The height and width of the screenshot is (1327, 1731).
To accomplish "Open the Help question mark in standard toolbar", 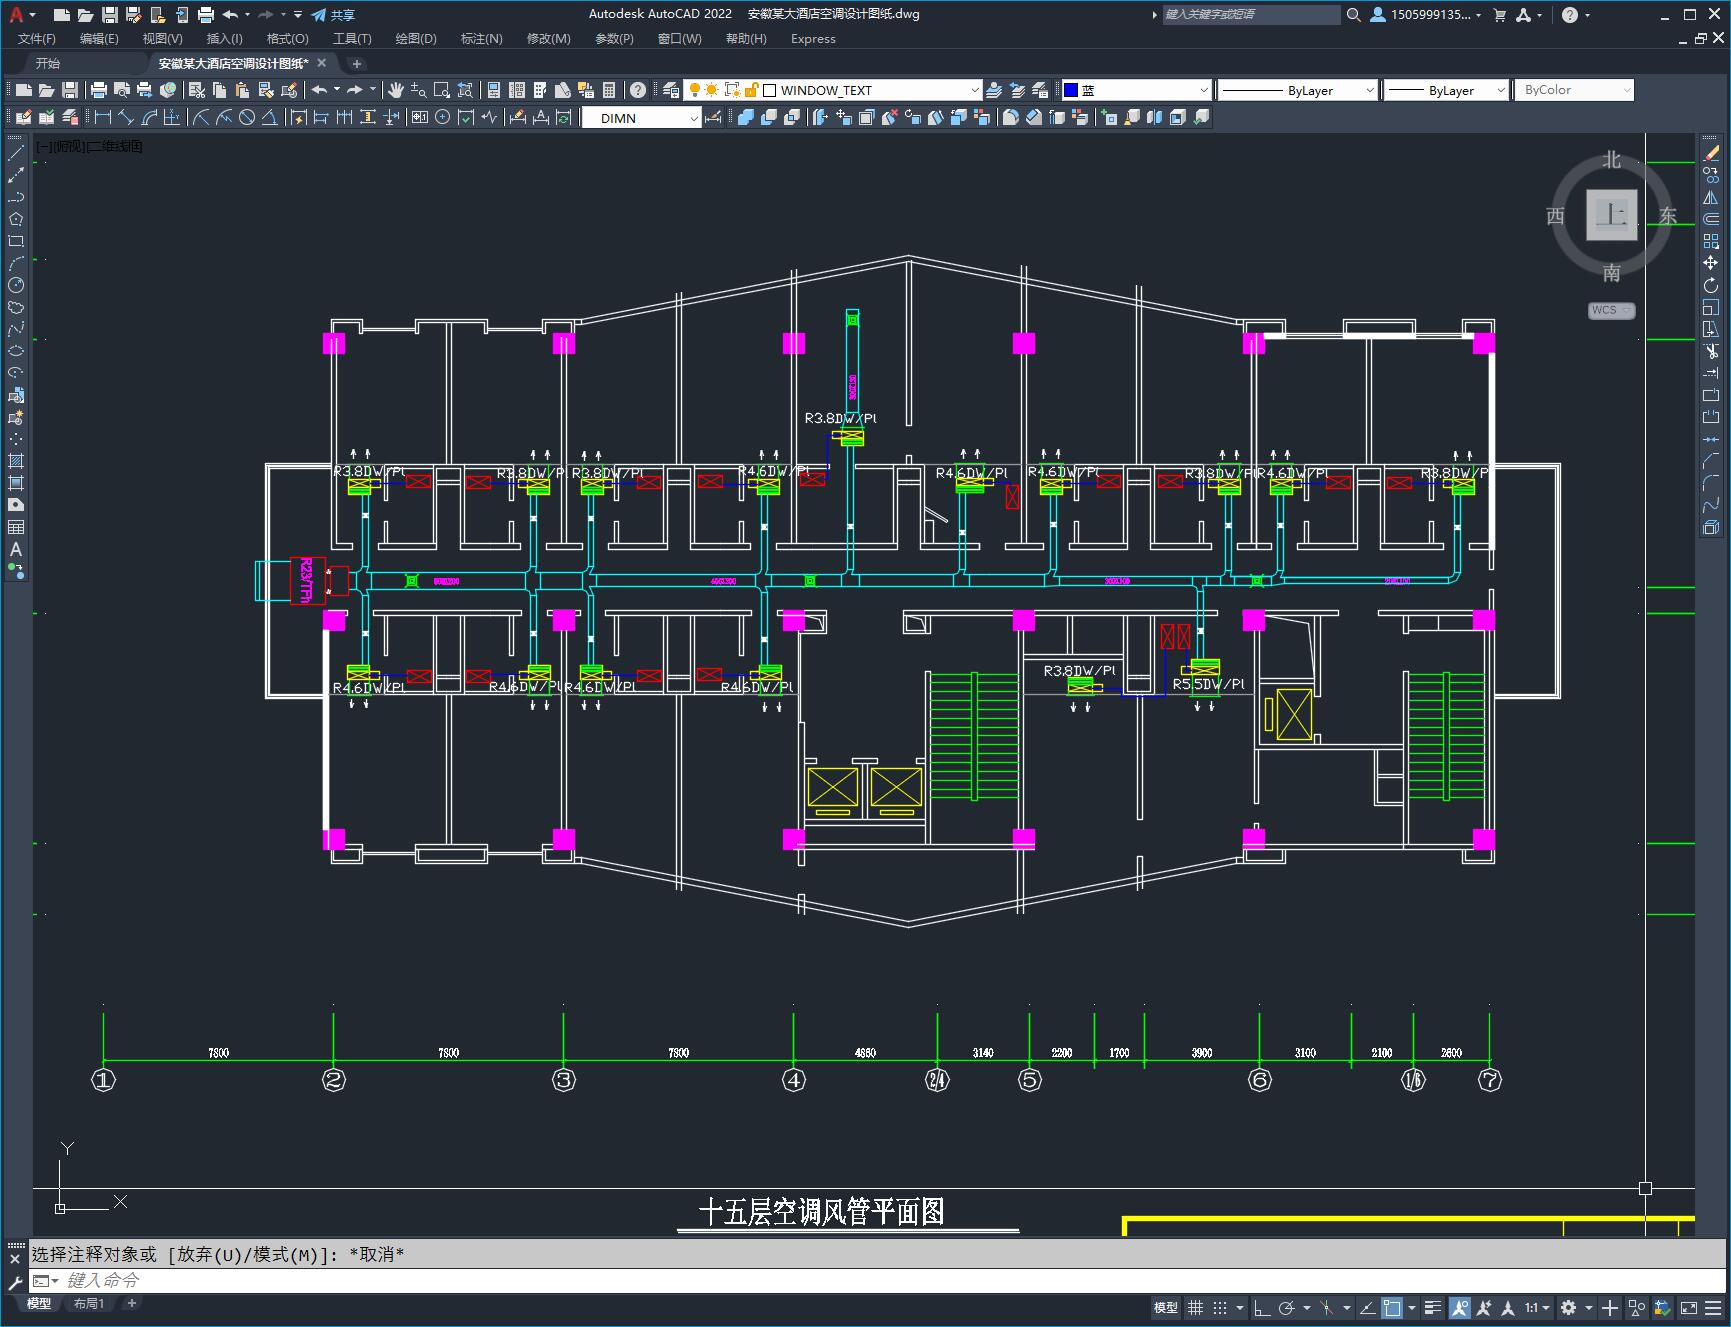I will point(638,90).
